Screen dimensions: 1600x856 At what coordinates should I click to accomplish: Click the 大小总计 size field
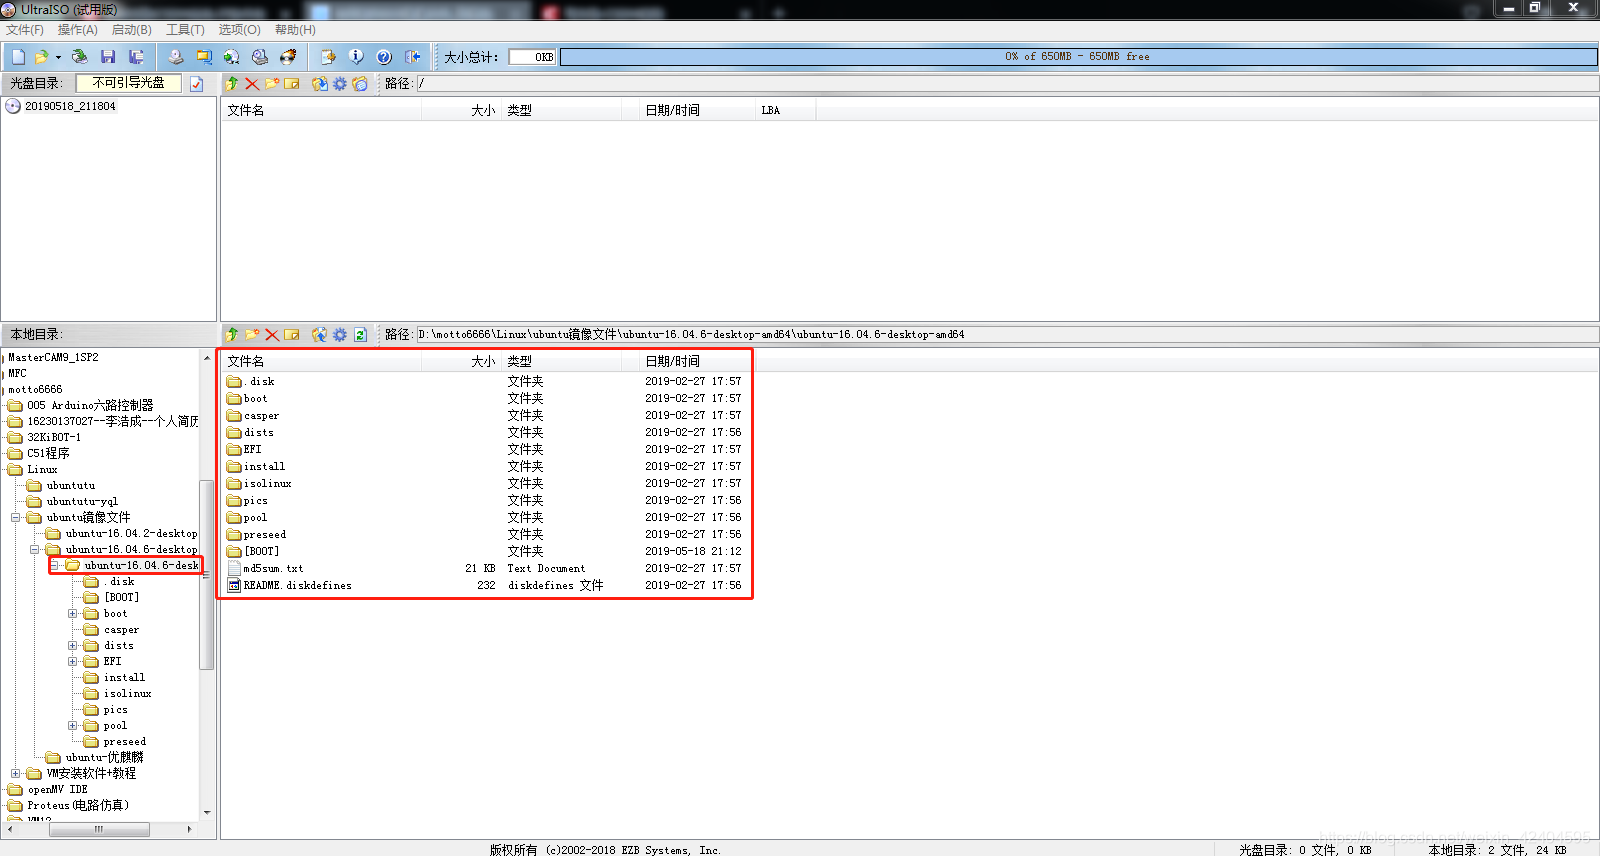coord(532,57)
